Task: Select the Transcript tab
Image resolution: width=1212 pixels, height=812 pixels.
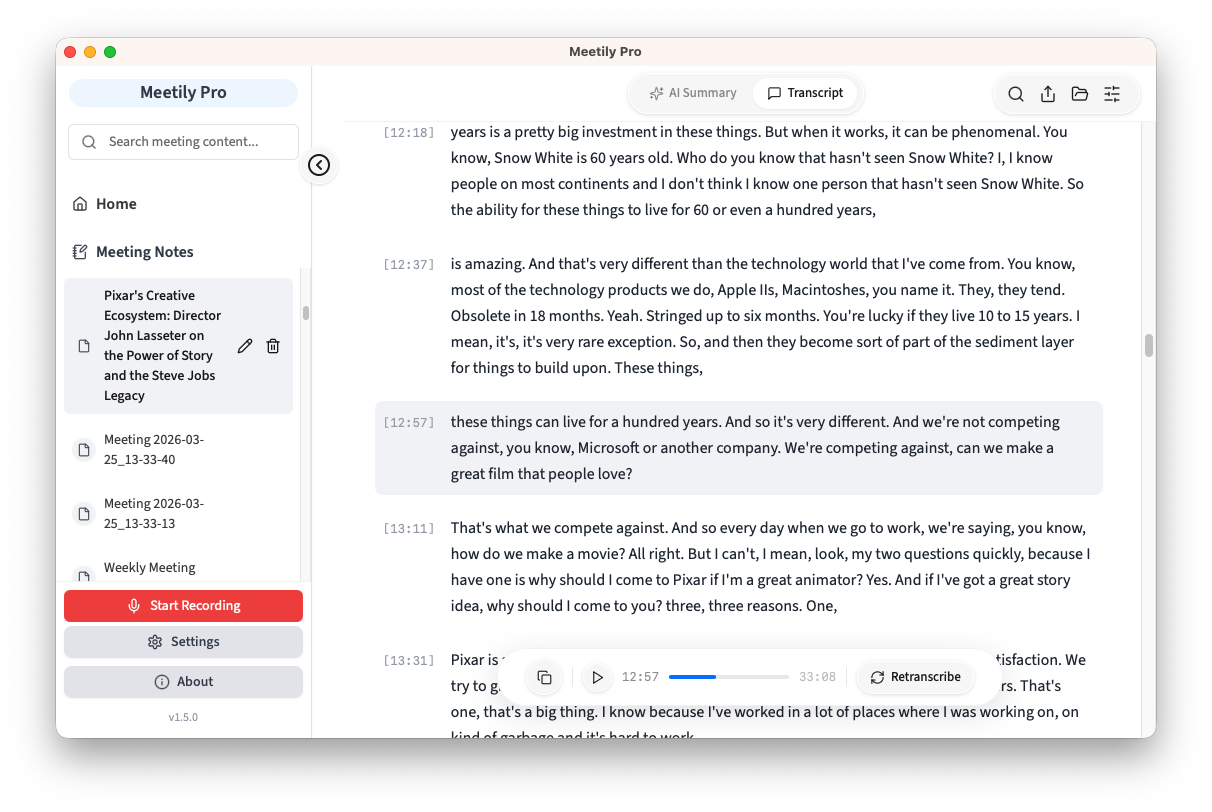Action: coord(805,93)
